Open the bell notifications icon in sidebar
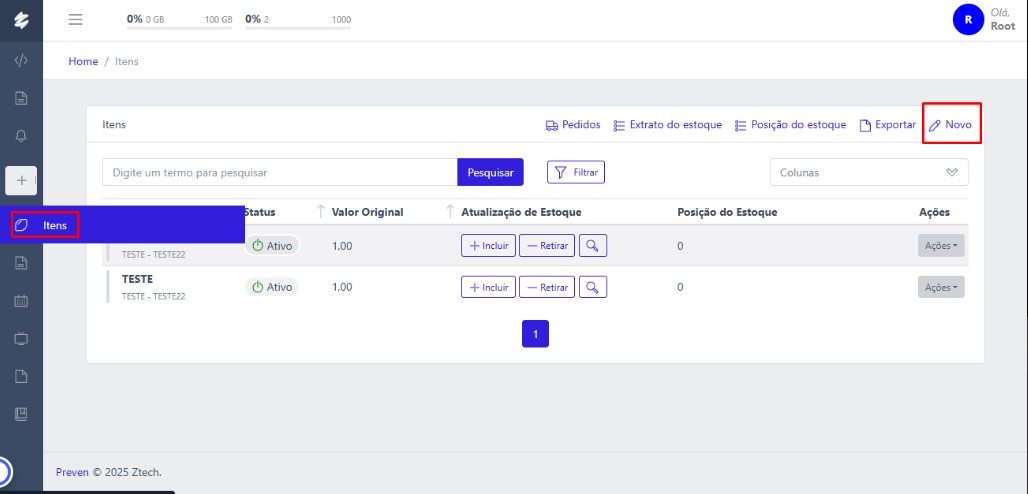 (21, 135)
